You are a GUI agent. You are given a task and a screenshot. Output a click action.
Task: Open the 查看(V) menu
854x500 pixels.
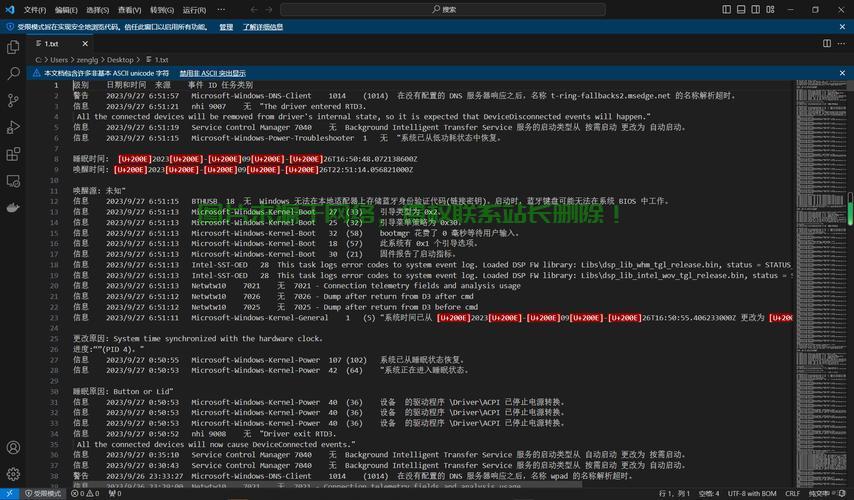point(129,10)
